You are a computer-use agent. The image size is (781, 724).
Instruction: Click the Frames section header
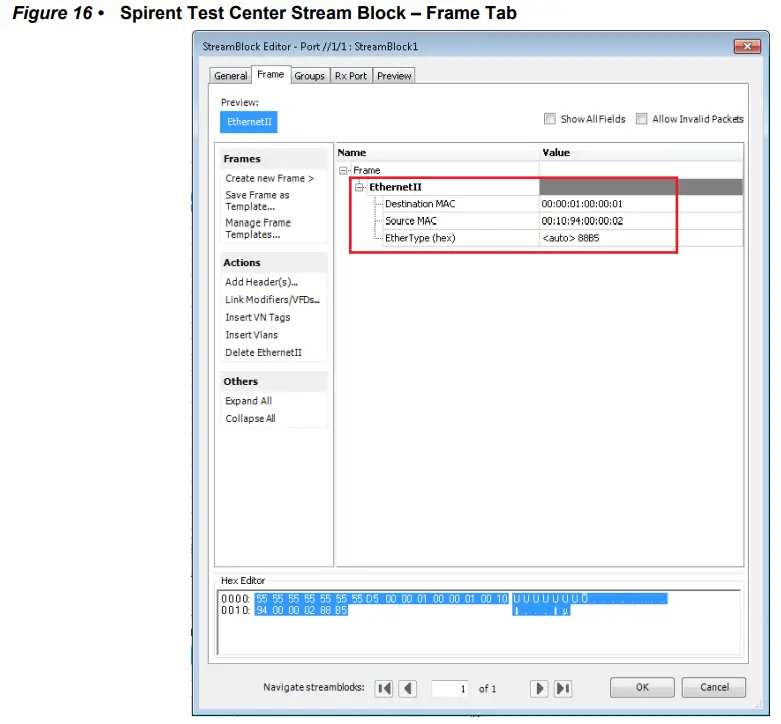[274, 159]
